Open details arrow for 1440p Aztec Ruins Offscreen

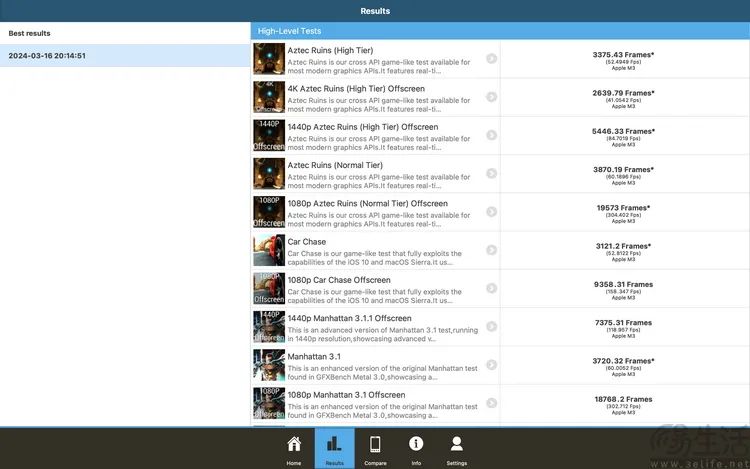[x=491, y=135]
